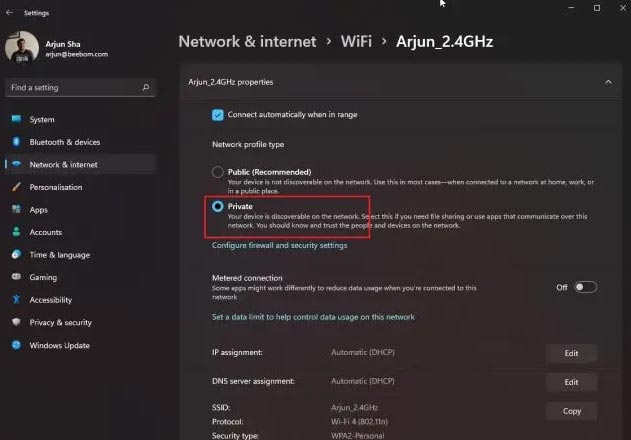Collapse the Arjun_2.4GHz properties chevron
631x440 pixels.
608,82
